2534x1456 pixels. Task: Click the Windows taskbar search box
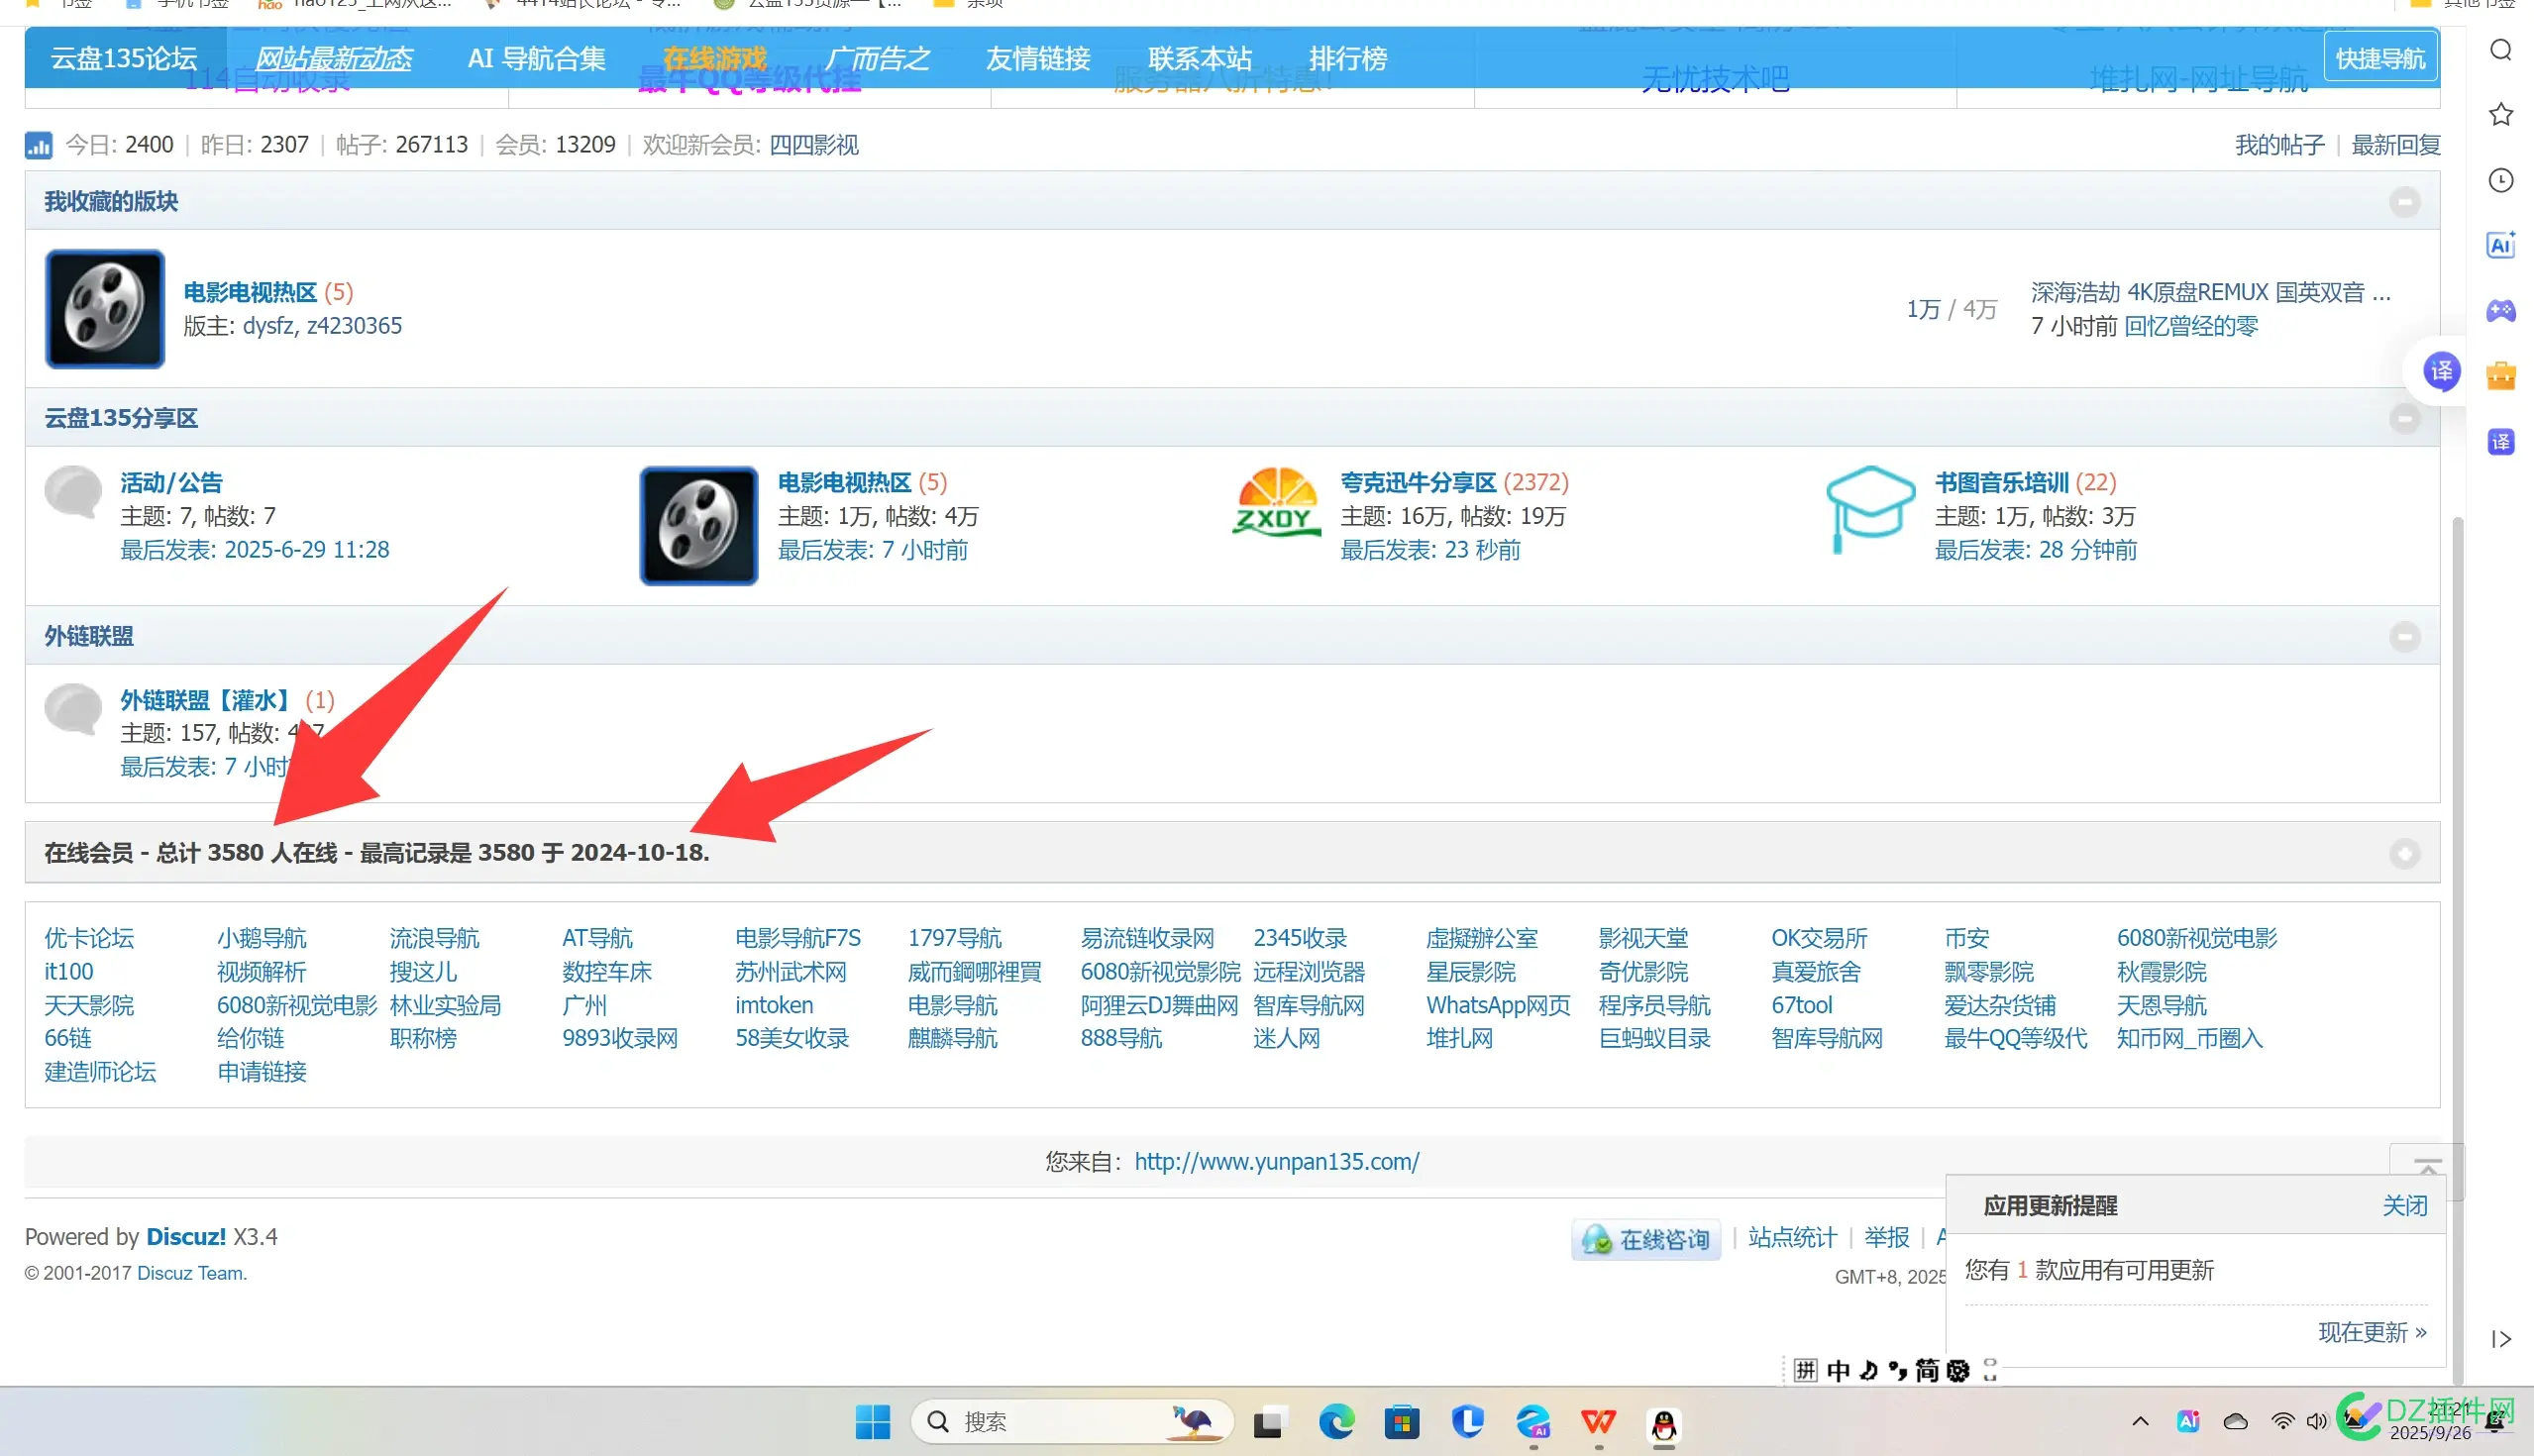[x=1071, y=1422]
